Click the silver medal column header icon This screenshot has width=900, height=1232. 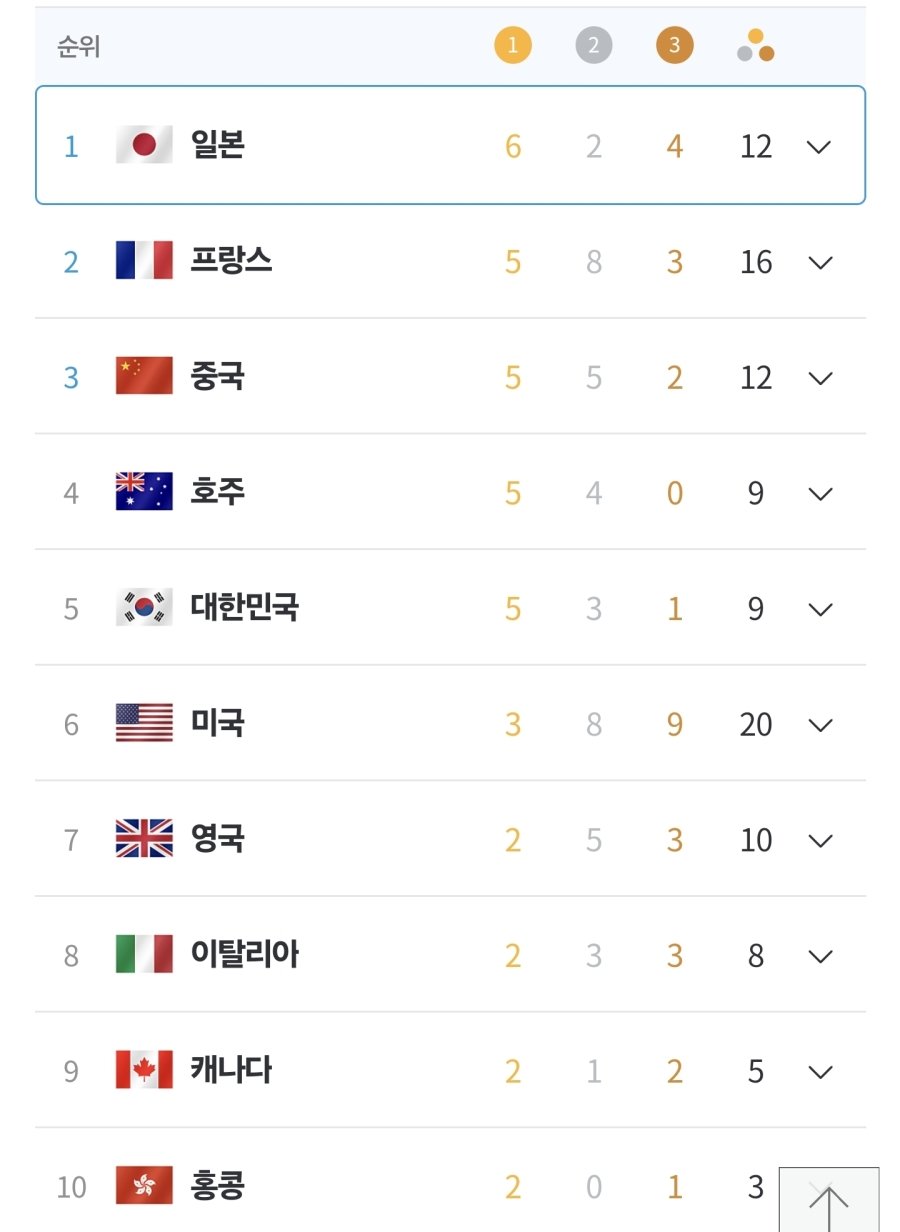[593, 45]
